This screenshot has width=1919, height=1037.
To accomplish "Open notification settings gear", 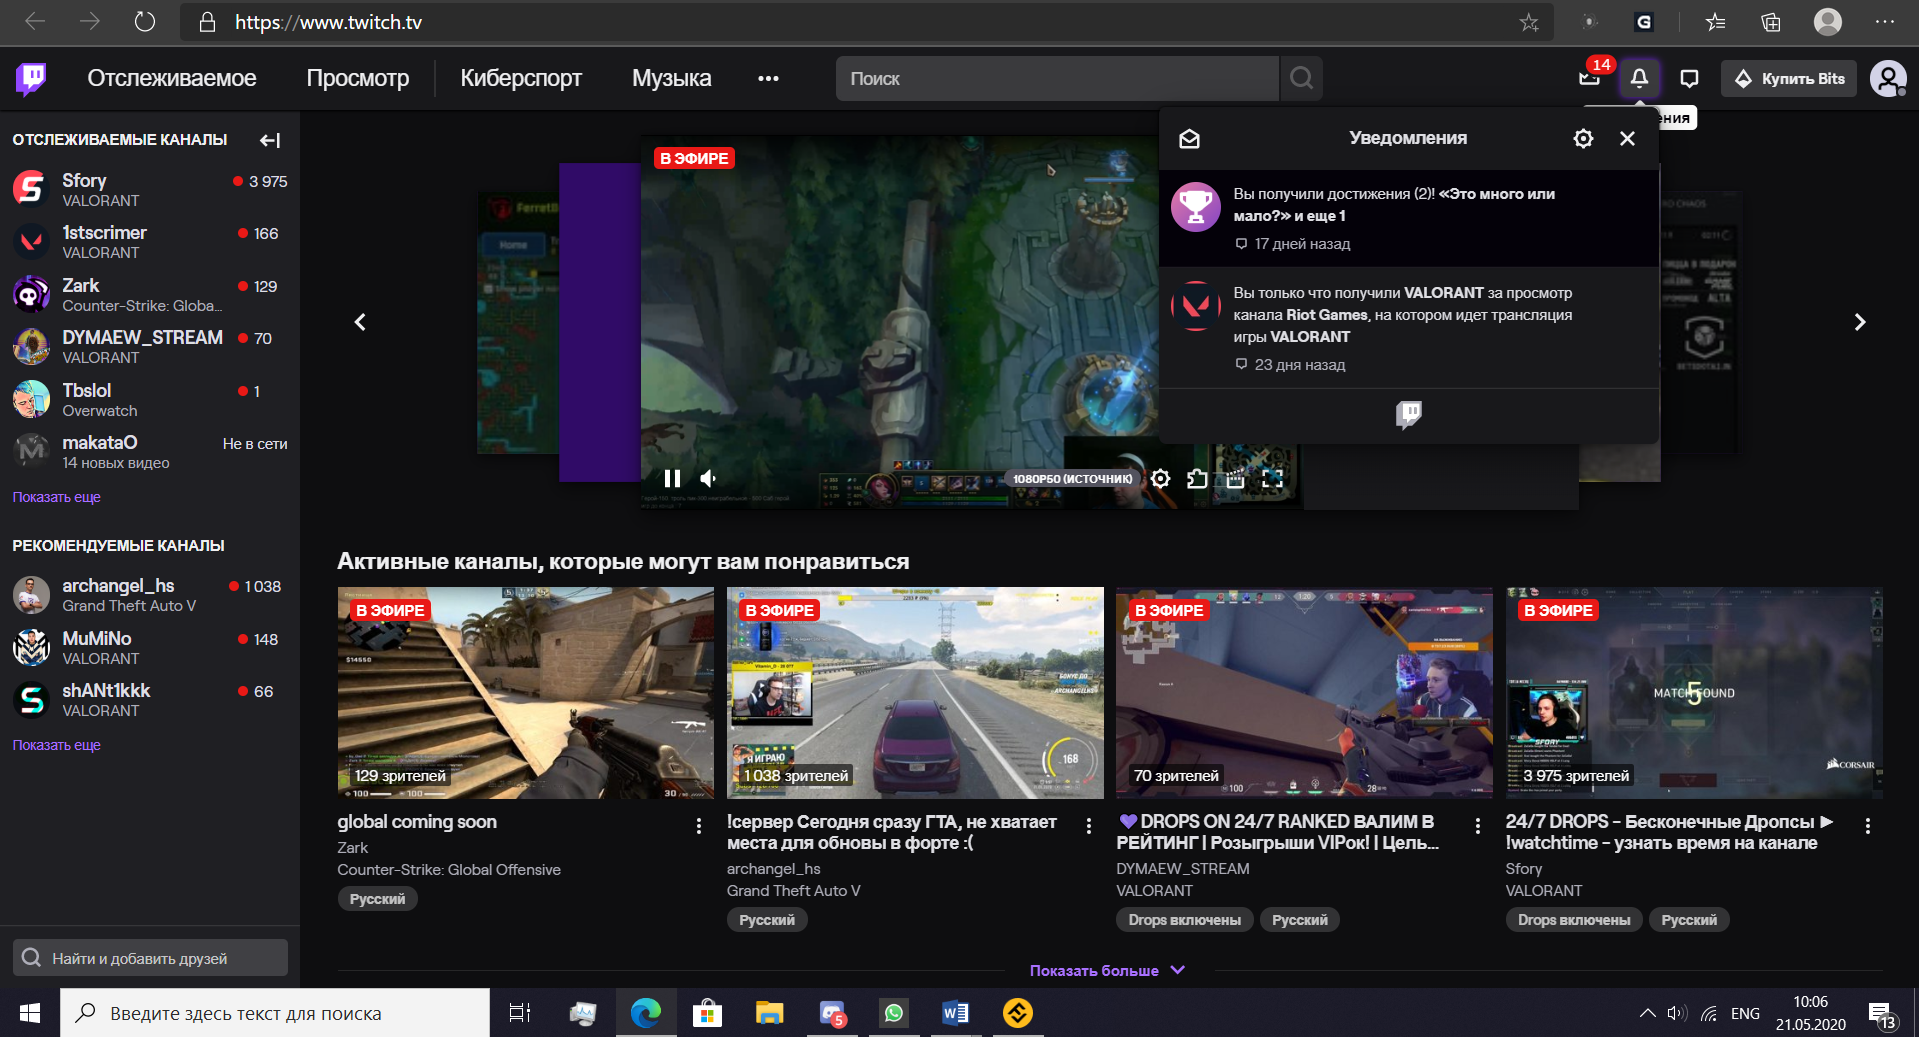I will click(x=1583, y=139).
